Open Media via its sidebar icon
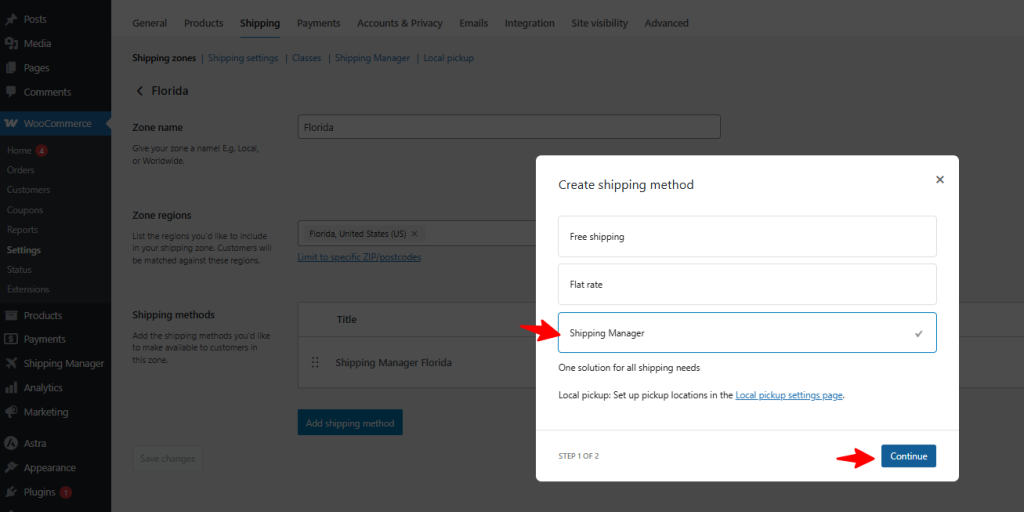Viewport: 1024px width, 512px height. pos(11,43)
